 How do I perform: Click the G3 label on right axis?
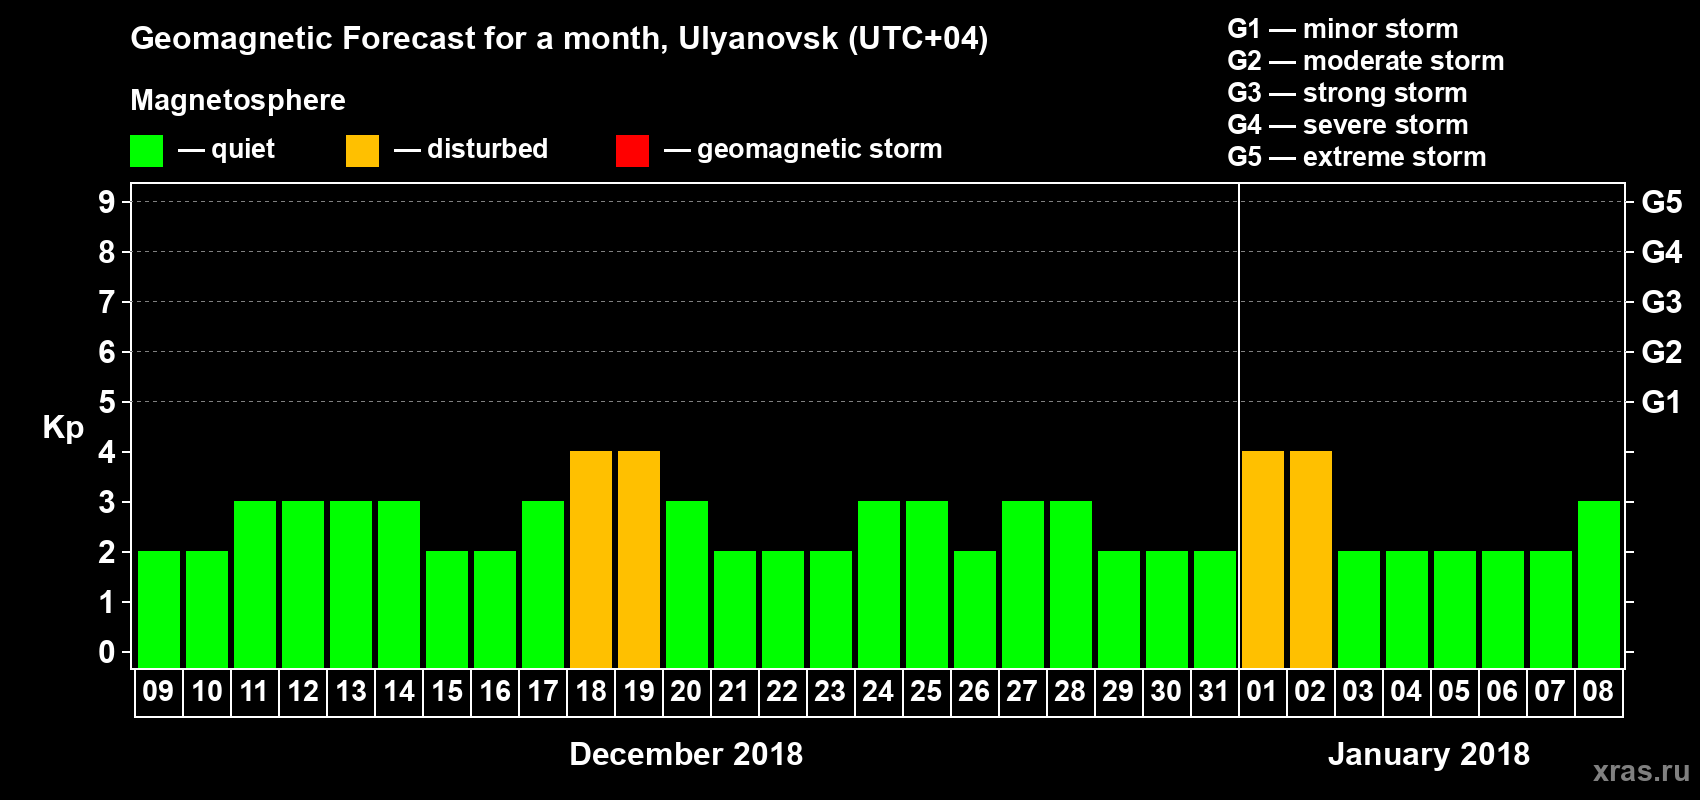(x=1662, y=302)
